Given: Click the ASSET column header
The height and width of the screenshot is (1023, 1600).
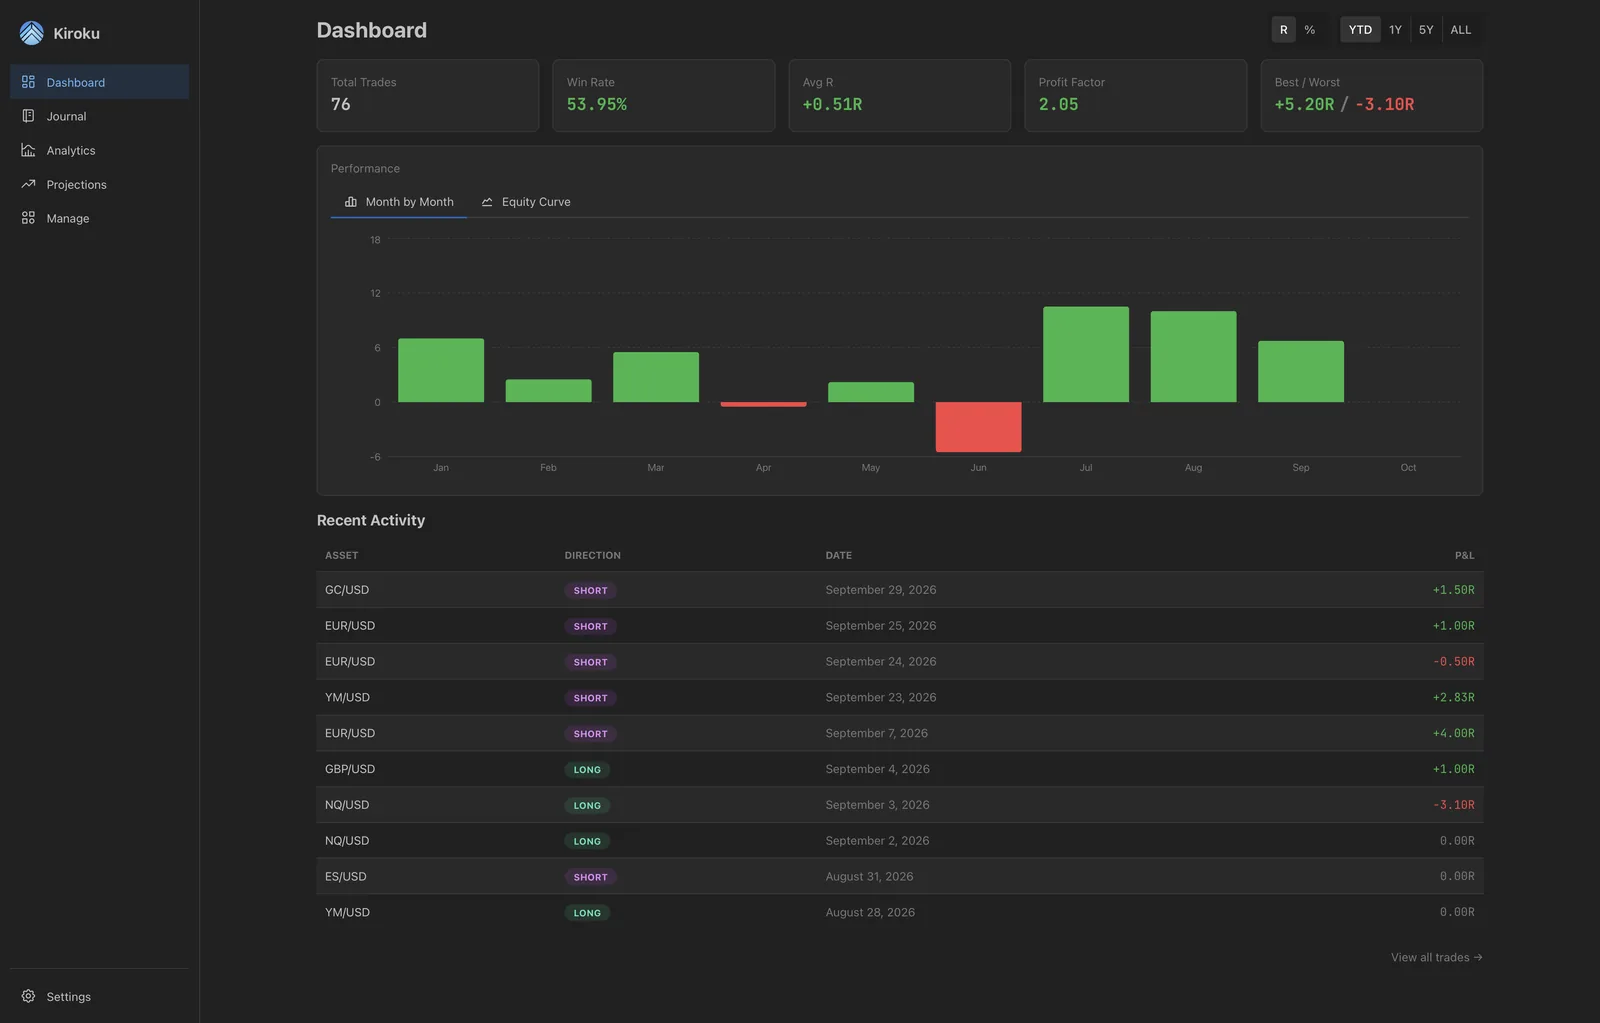Looking at the screenshot, I should click(341, 555).
